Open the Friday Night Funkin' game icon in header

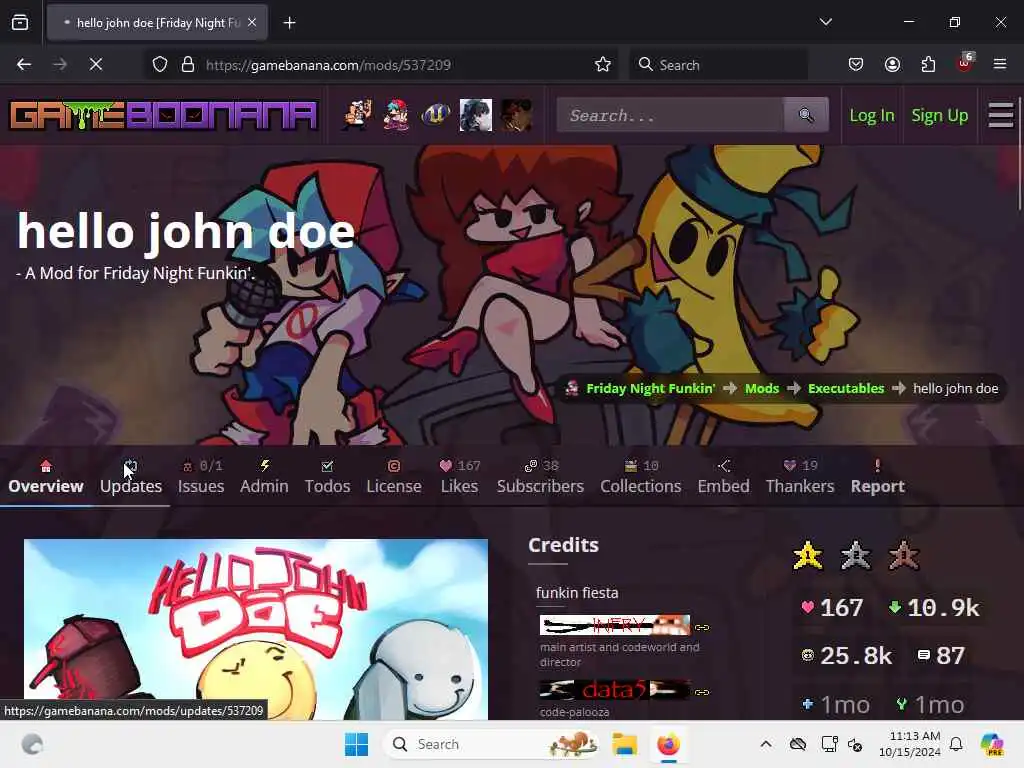point(396,116)
